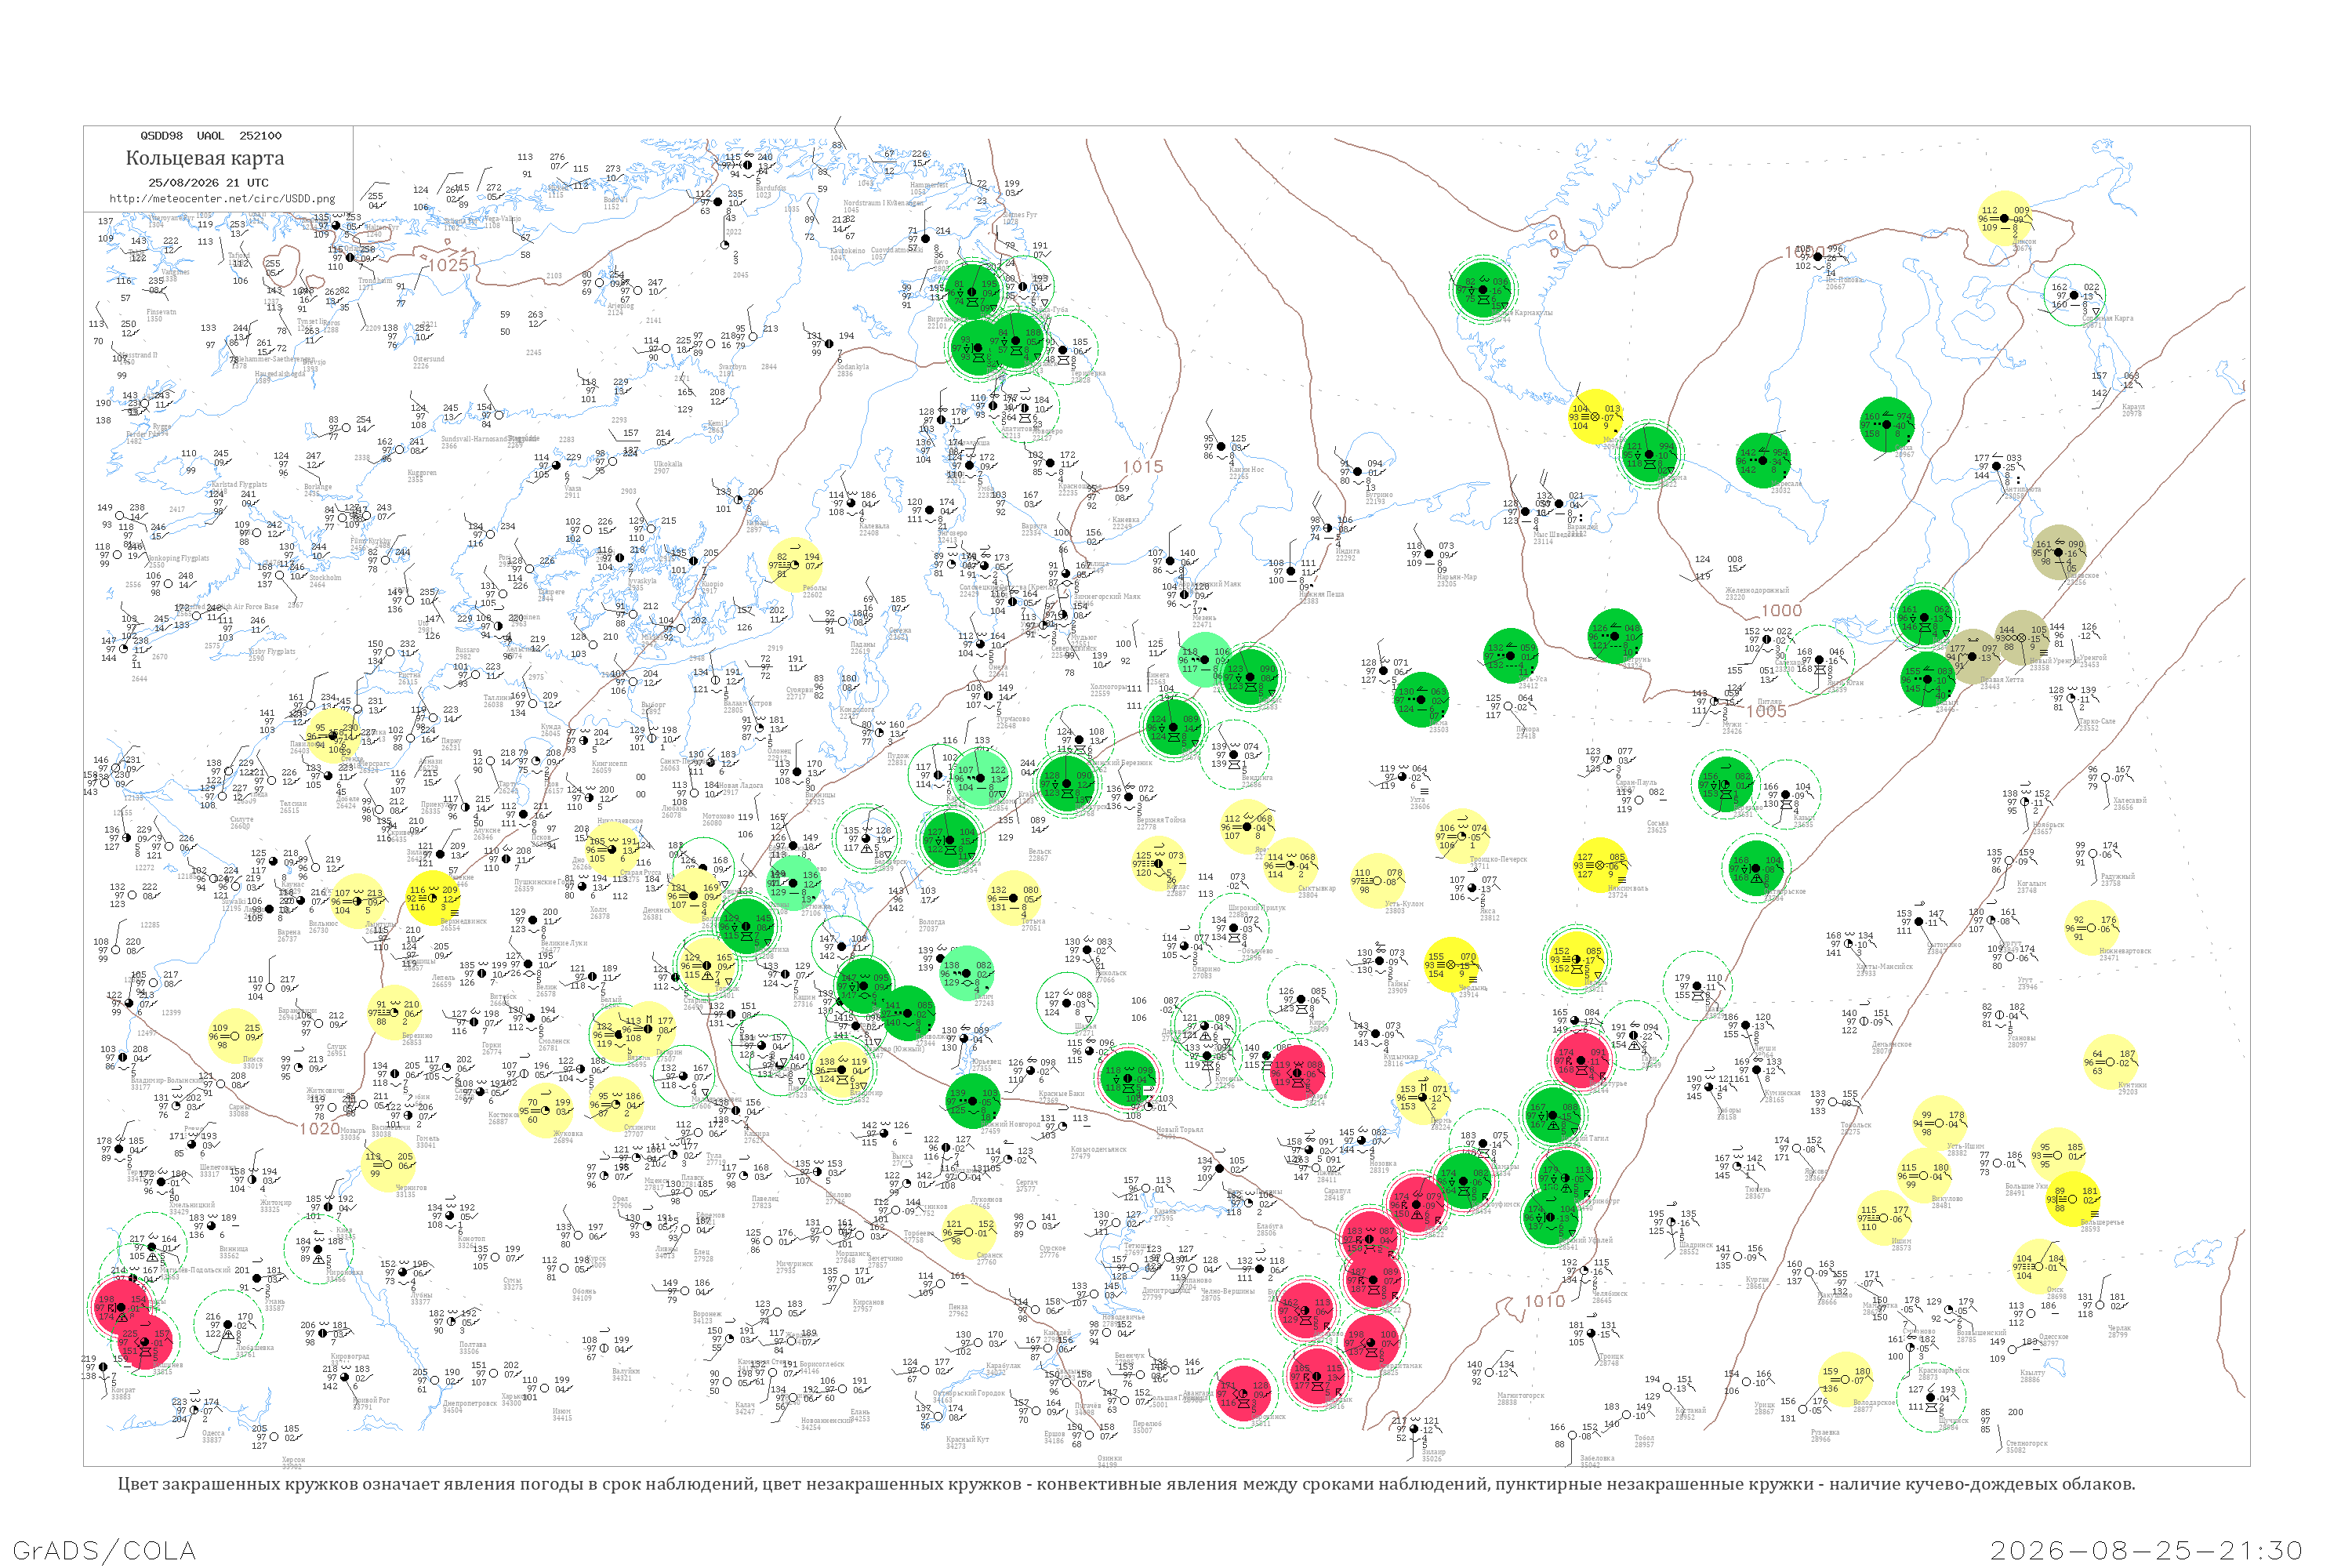This screenshot has height=1568, width=2352.
Task: Click the "Пинск" station label
Action: [x=253, y=1059]
